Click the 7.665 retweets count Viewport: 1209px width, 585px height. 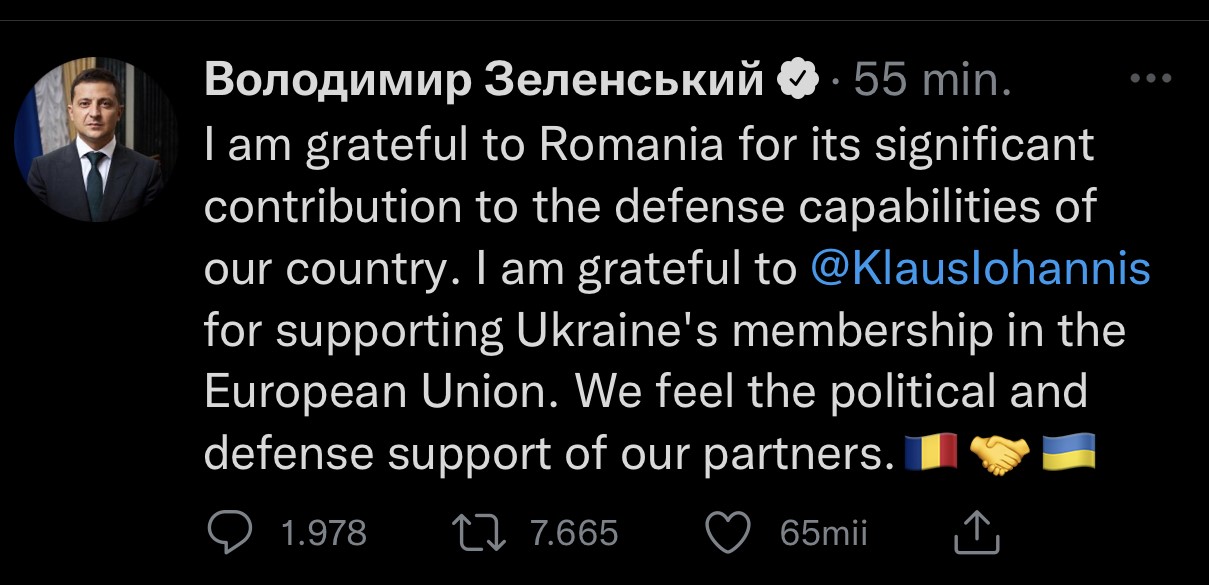(573, 533)
